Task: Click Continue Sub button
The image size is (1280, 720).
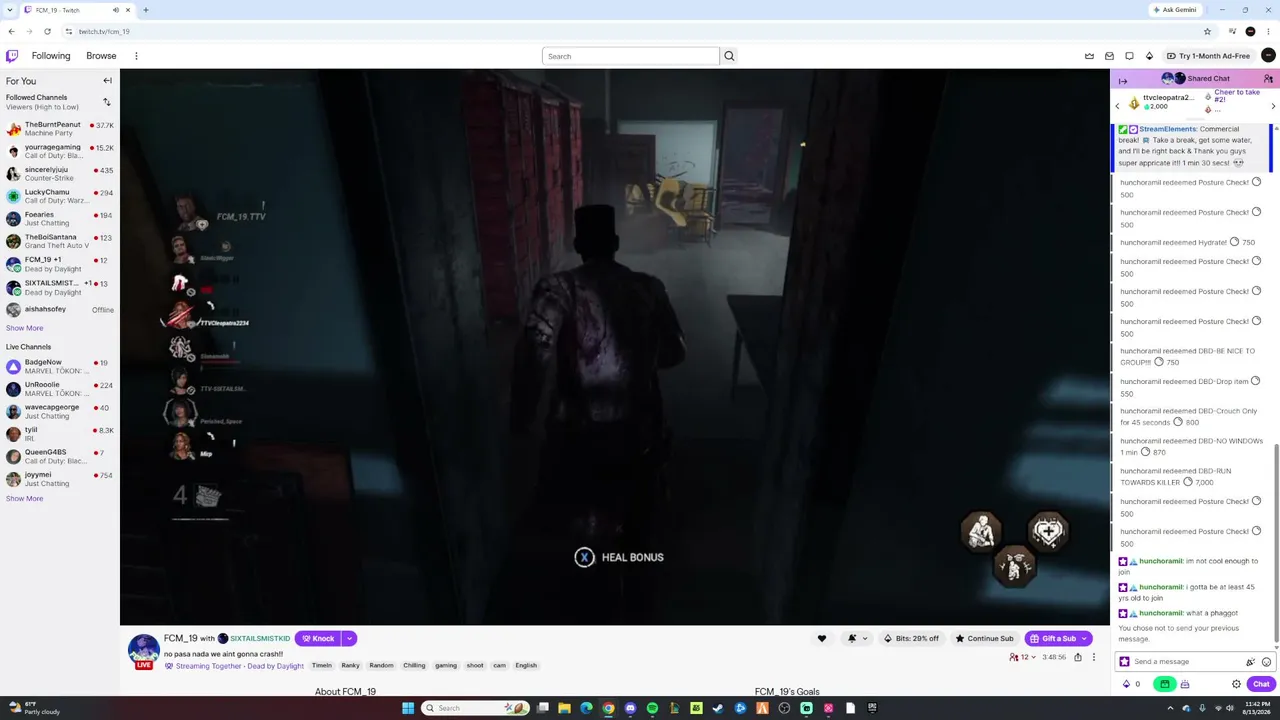Action: tap(984, 639)
